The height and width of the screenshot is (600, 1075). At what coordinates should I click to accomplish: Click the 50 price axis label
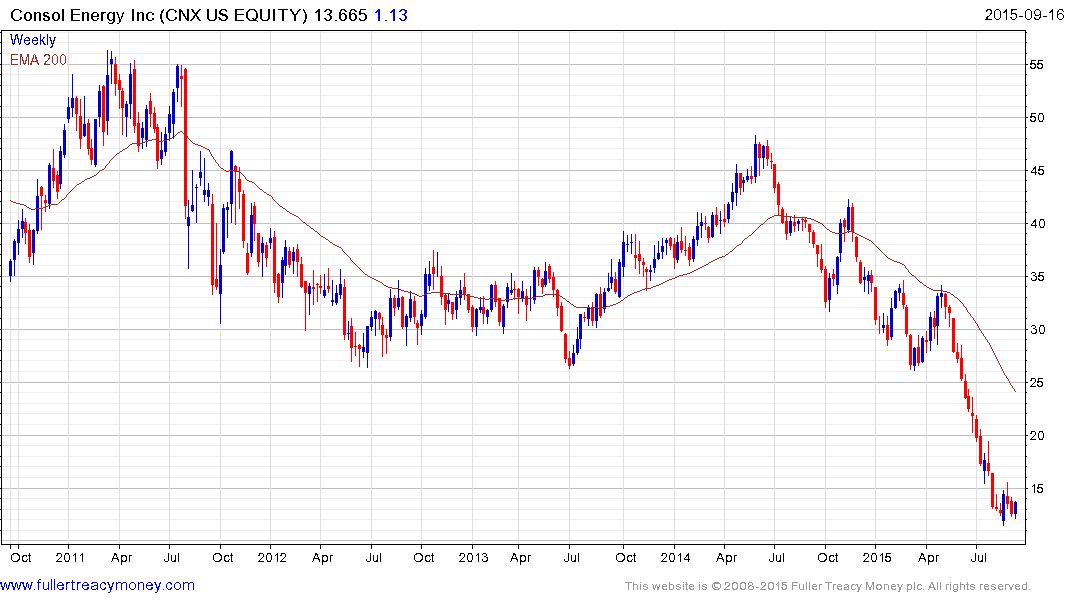pyautogui.click(x=1037, y=117)
